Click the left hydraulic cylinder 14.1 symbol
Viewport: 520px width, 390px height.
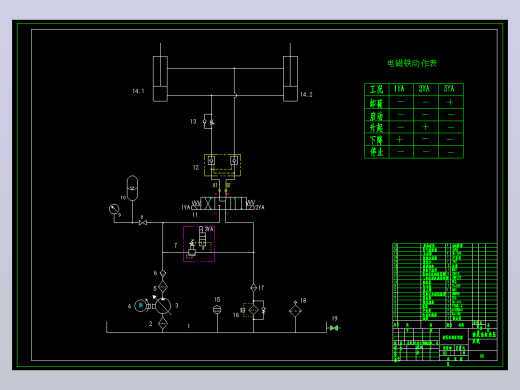coord(160,78)
